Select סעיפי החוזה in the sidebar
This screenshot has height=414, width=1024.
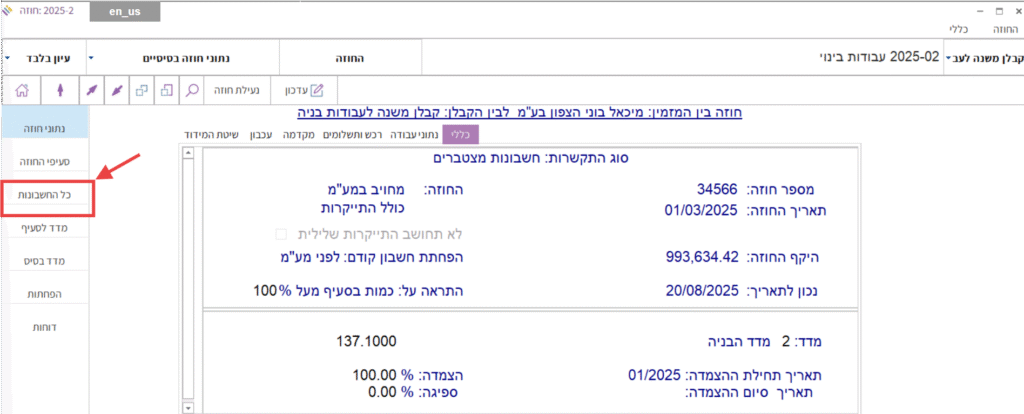pyautogui.click(x=47, y=160)
